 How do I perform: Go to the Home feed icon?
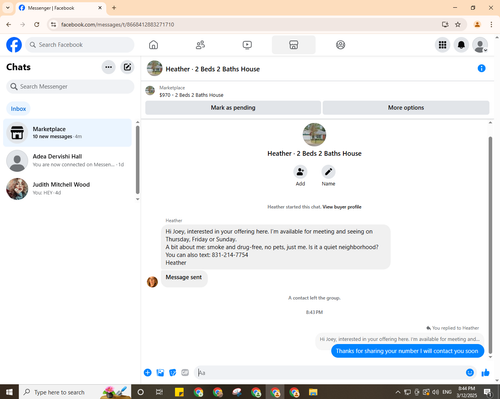point(153,45)
